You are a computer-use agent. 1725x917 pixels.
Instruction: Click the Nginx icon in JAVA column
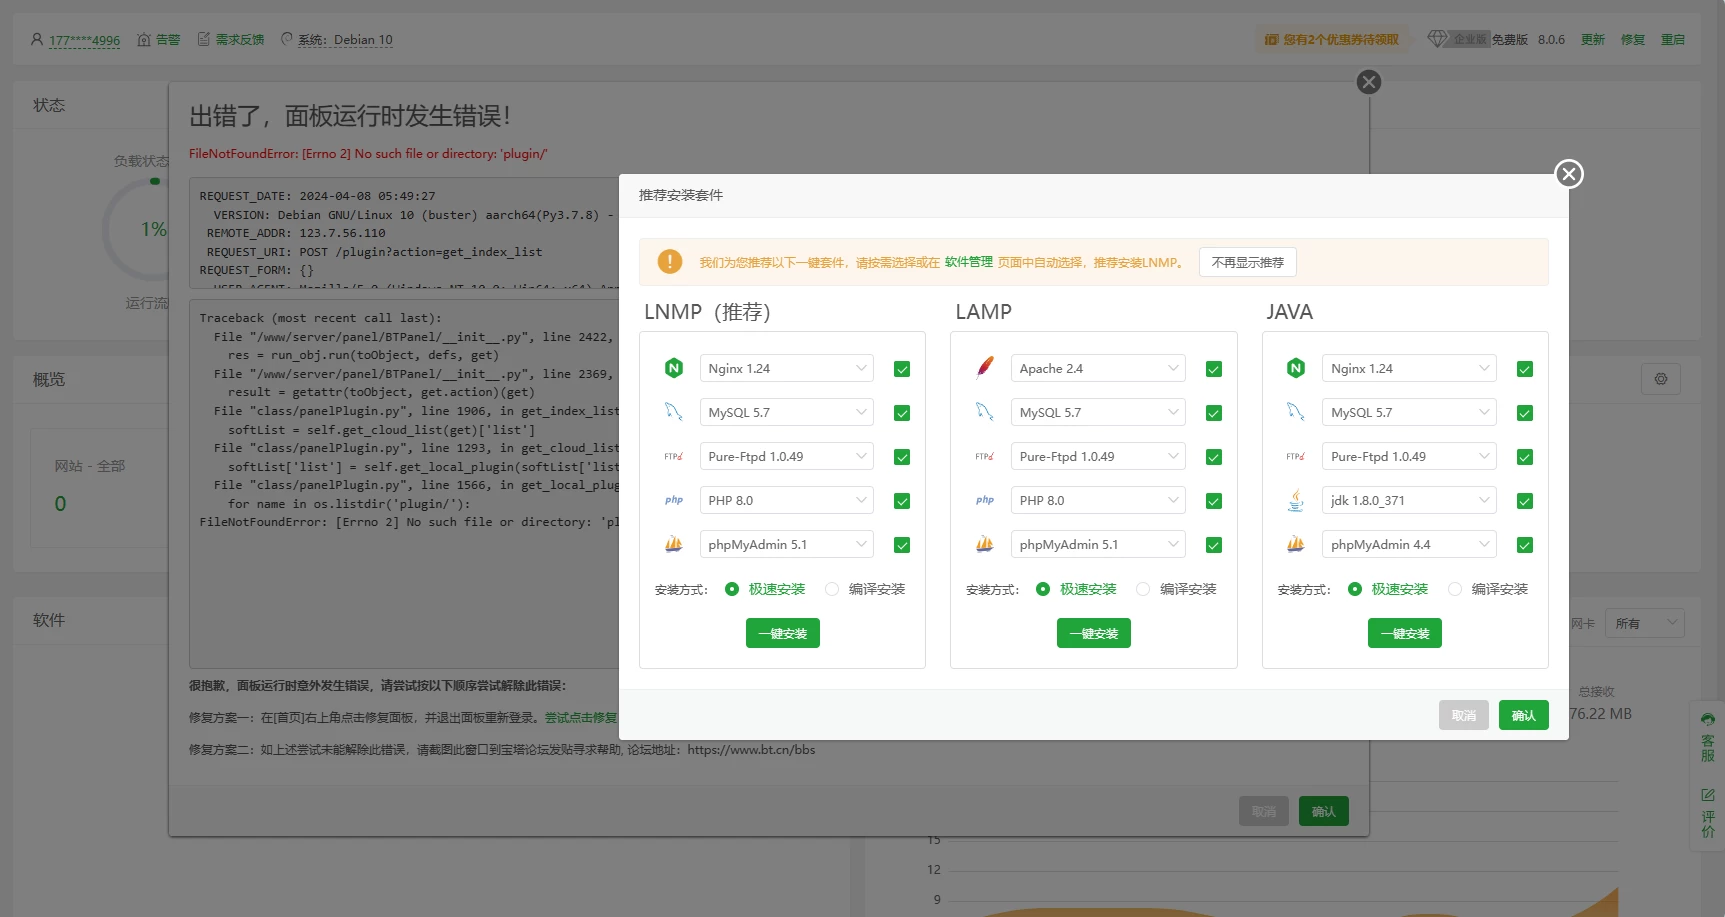(x=1296, y=368)
